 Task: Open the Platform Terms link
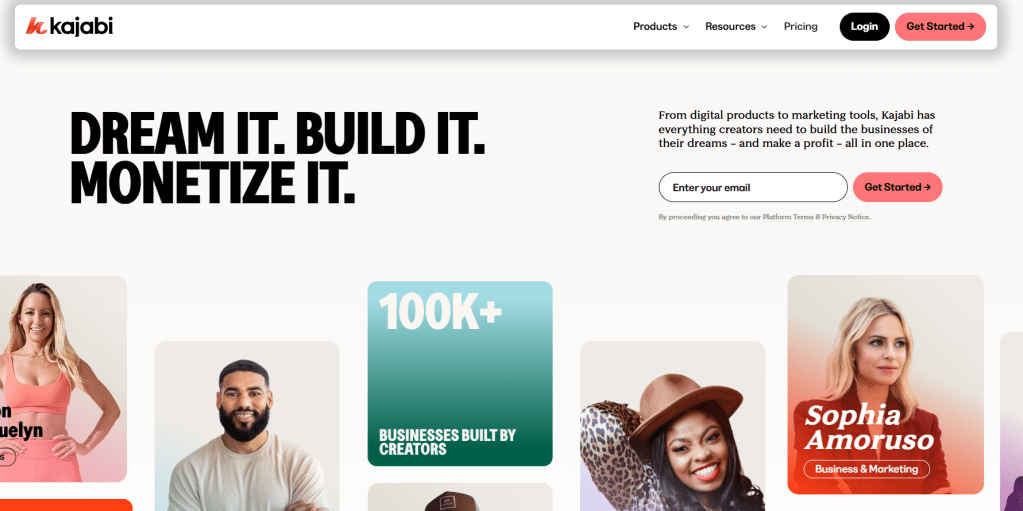pos(787,217)
